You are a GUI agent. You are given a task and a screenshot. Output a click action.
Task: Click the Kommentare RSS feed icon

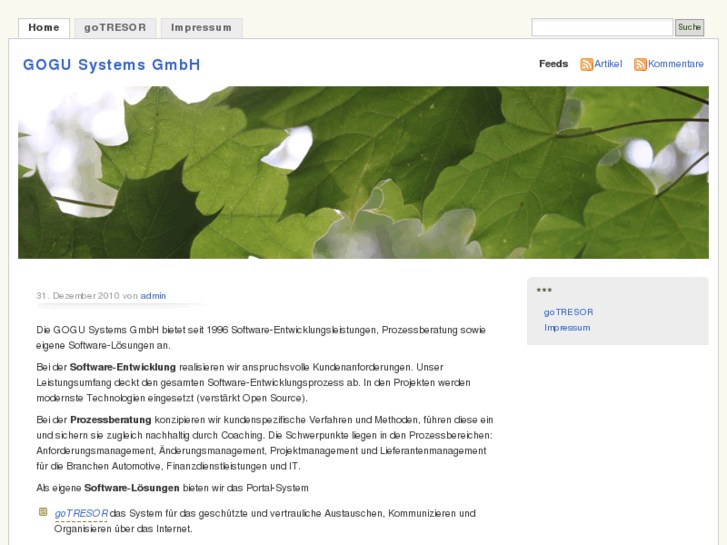point(640,64)
